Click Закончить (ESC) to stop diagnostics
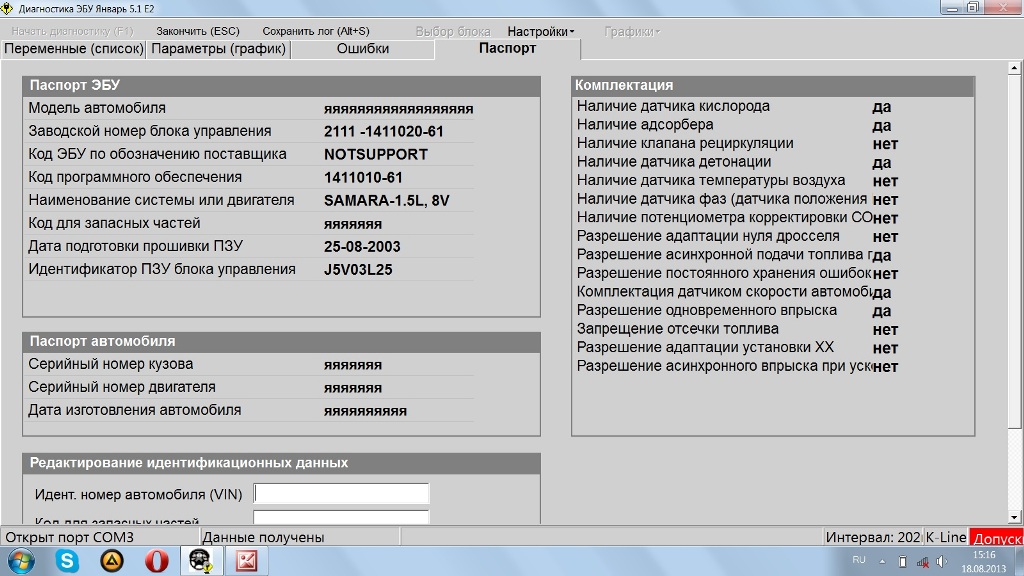Viewport: 1024px width, 576px height. [x=198, y=31]
